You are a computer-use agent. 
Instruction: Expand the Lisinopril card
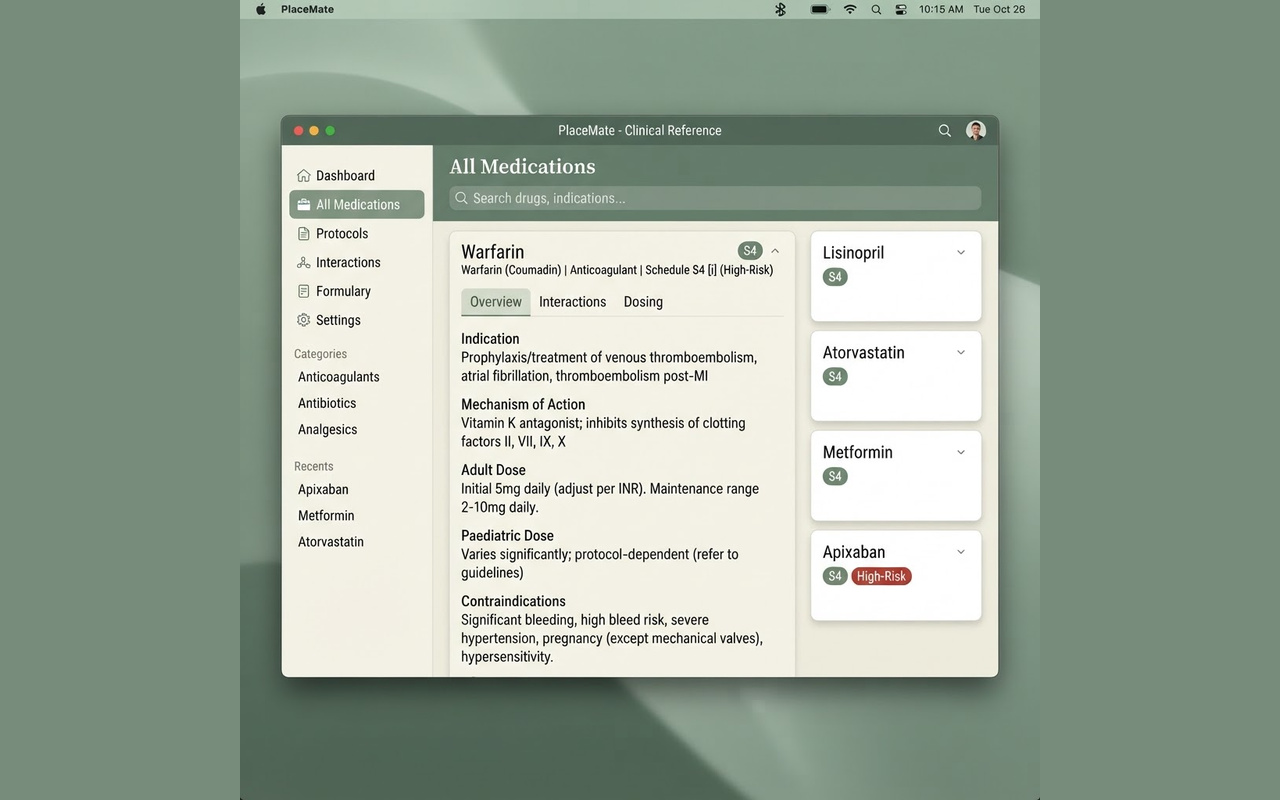961,253
